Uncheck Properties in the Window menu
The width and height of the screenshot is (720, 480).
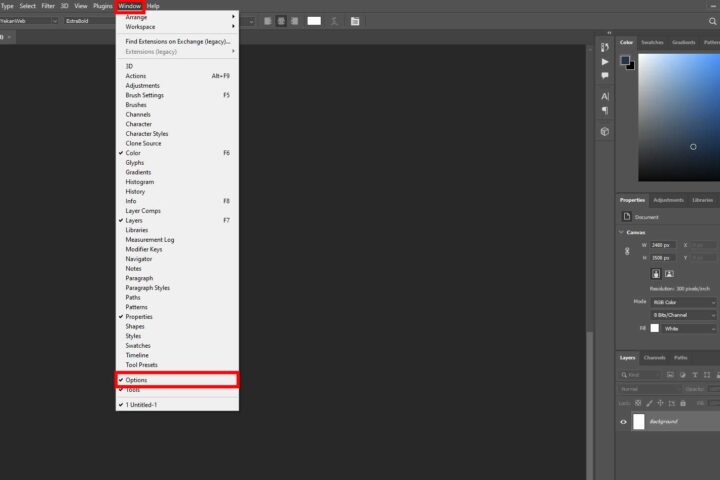point(177,317)
